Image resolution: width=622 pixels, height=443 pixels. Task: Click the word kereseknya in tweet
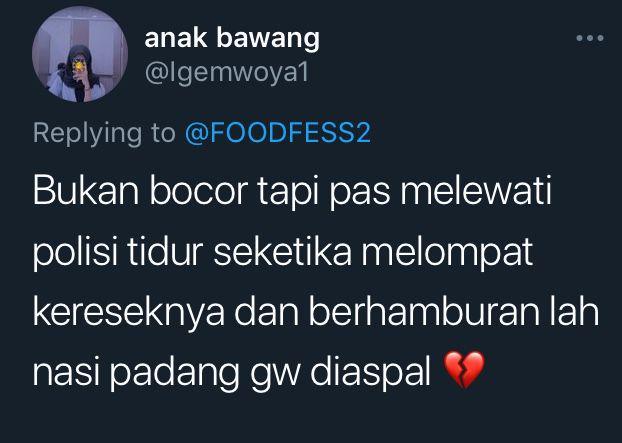(129, 313)
